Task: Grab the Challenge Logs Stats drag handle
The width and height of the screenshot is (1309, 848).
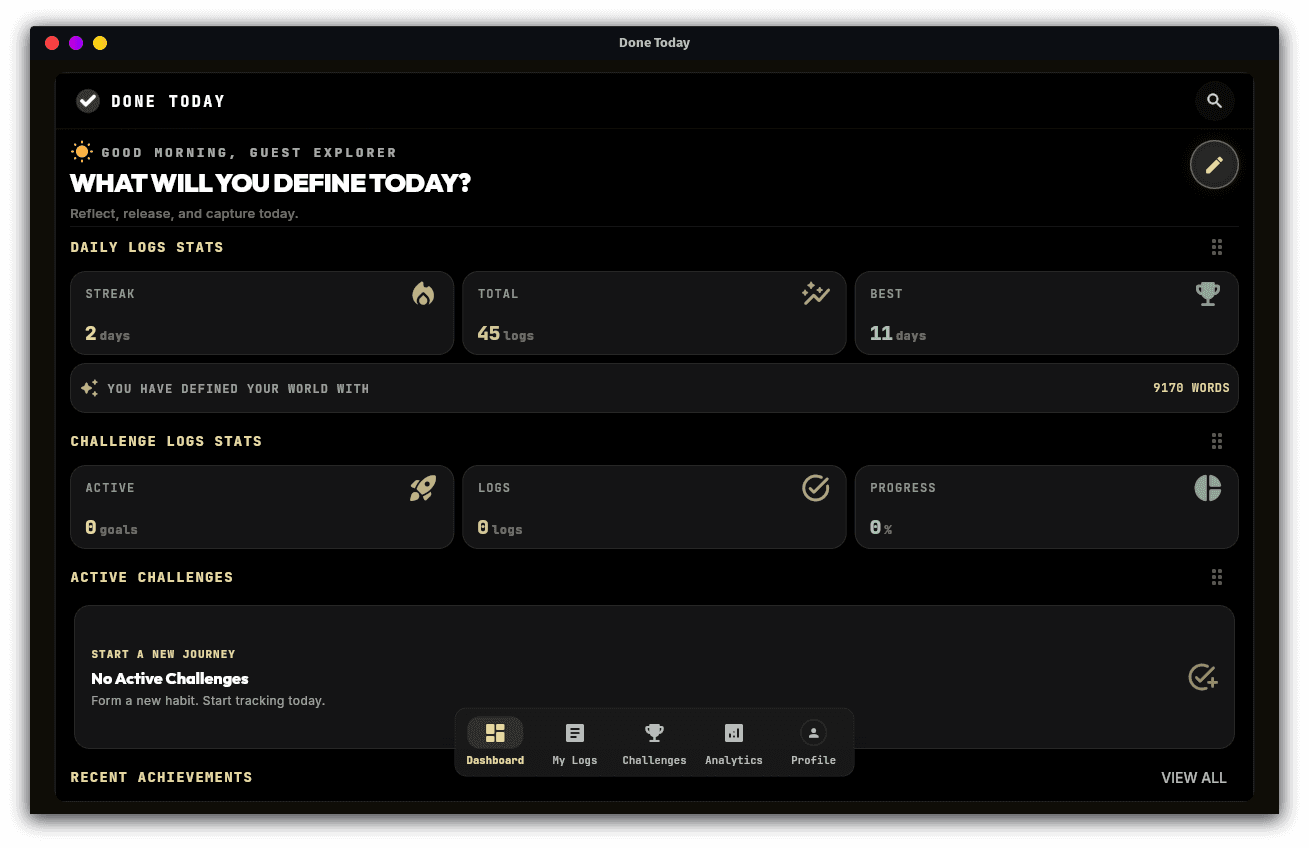Action: tap(1217, 441)
